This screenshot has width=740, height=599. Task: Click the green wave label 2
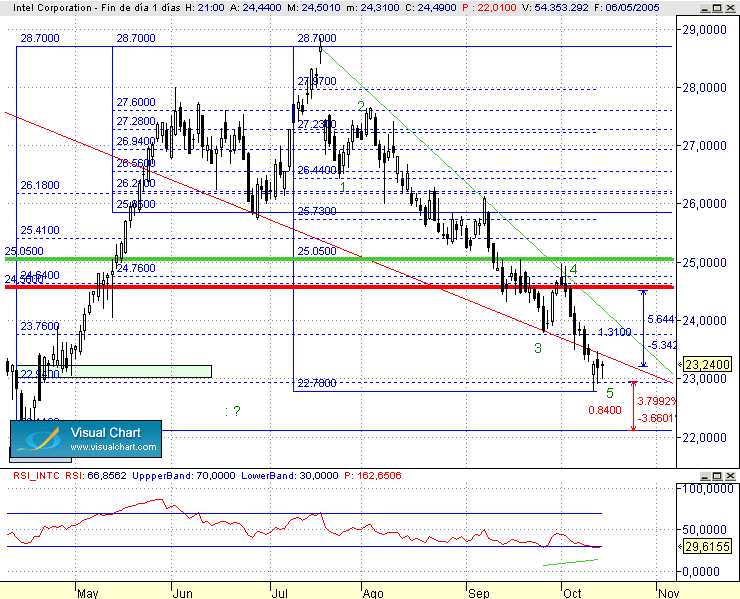point(361,106)
